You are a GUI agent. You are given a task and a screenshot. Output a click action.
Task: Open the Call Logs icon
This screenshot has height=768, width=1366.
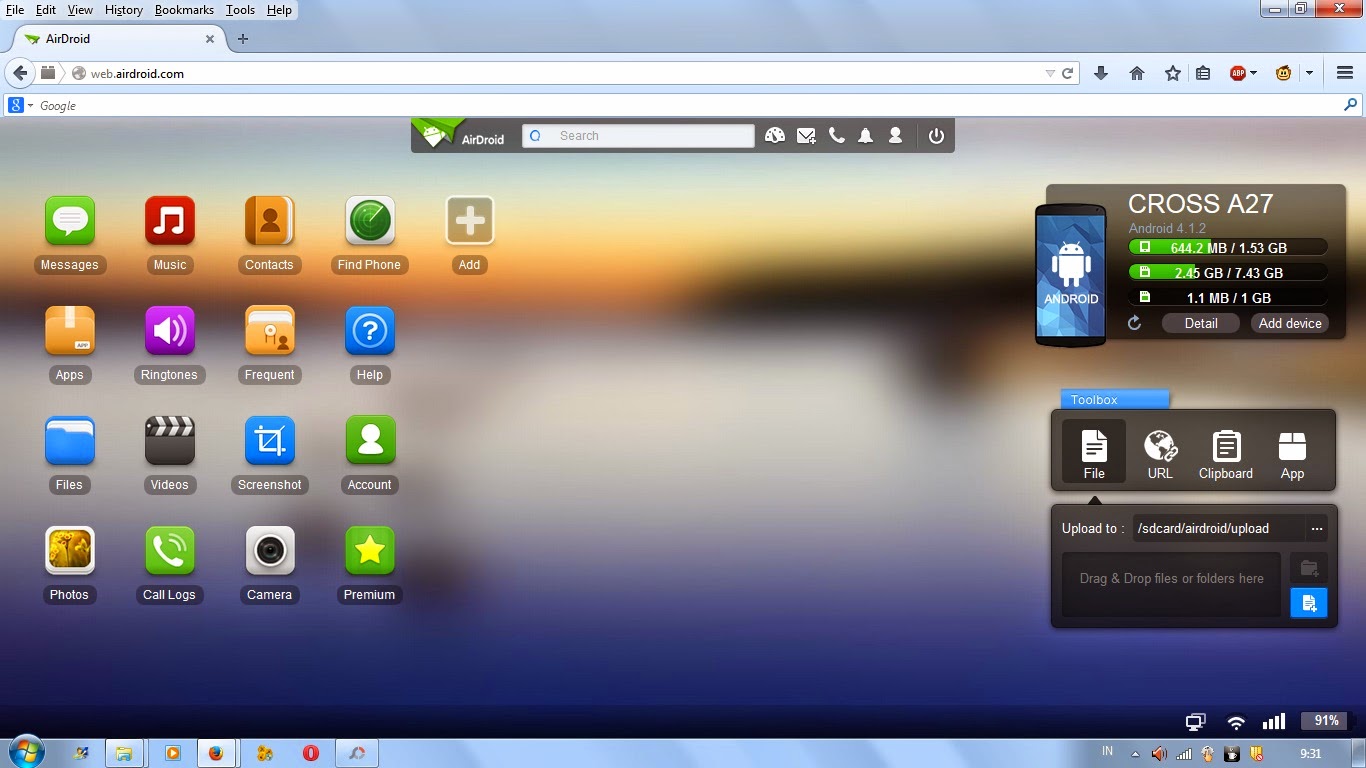pyautogui.click(x=170, y=550)
